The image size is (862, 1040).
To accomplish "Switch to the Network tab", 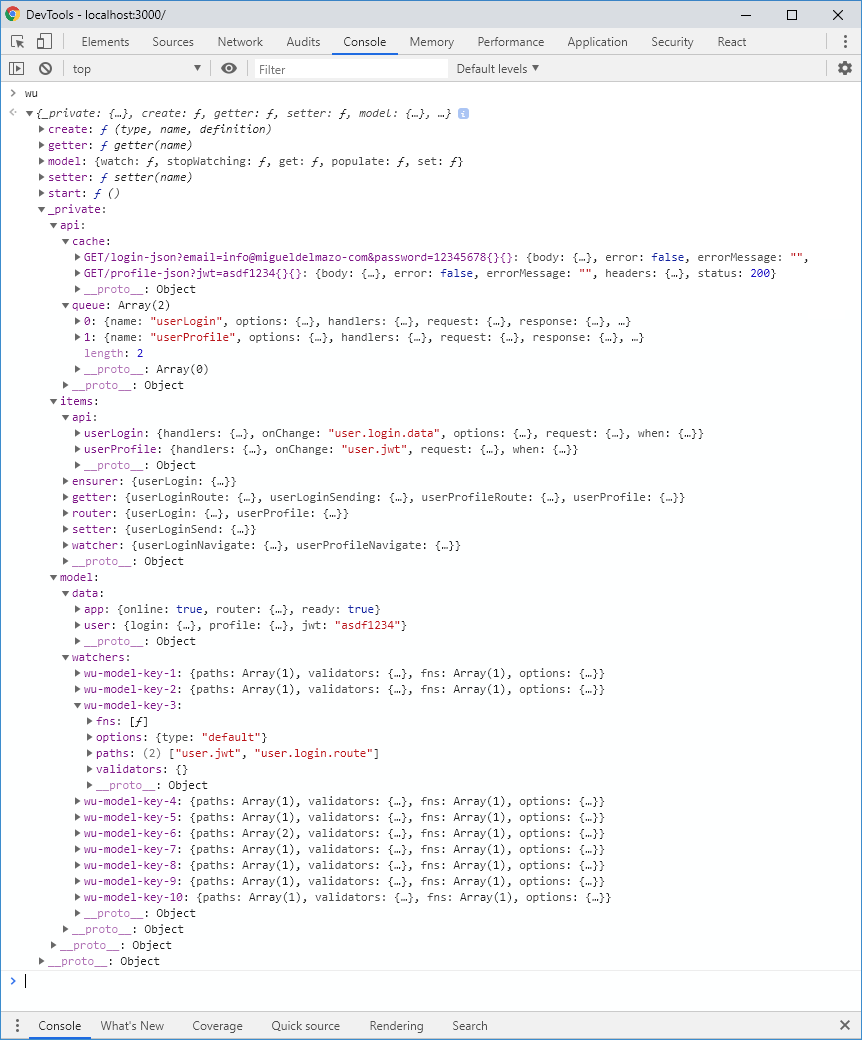I will click(240, 42).
